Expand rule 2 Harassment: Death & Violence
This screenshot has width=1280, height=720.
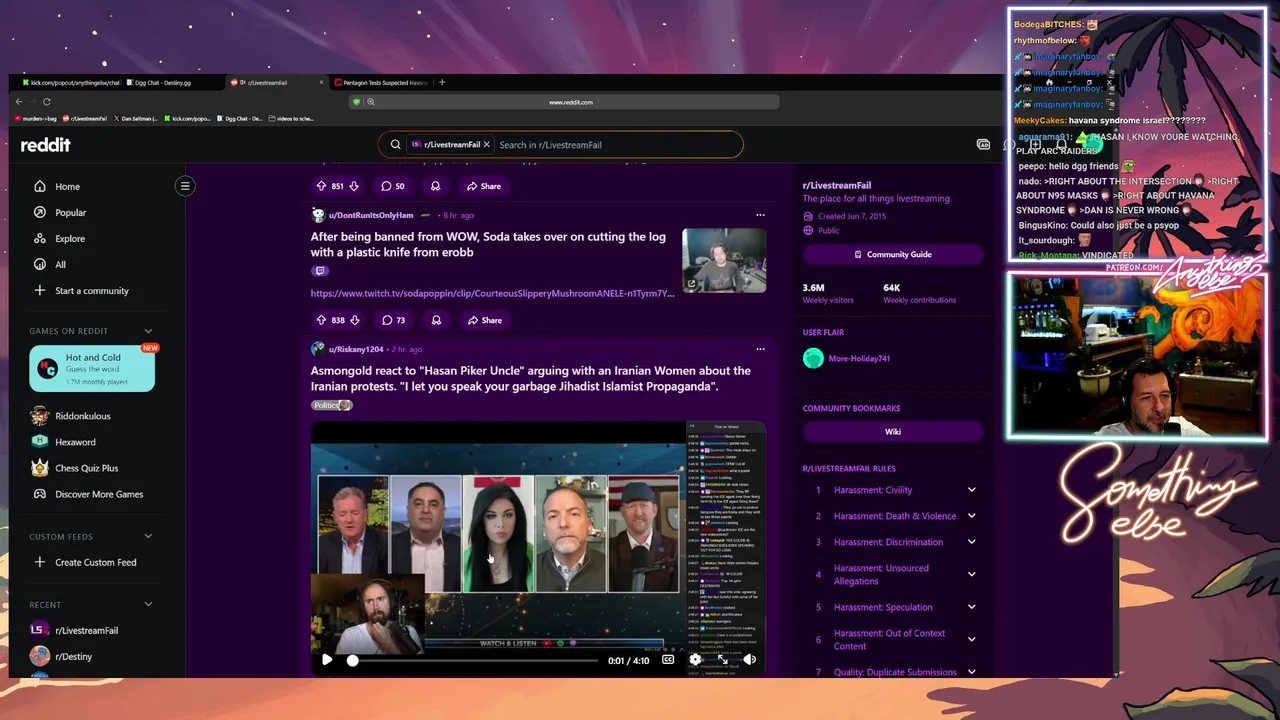click(x=971, y=516)
